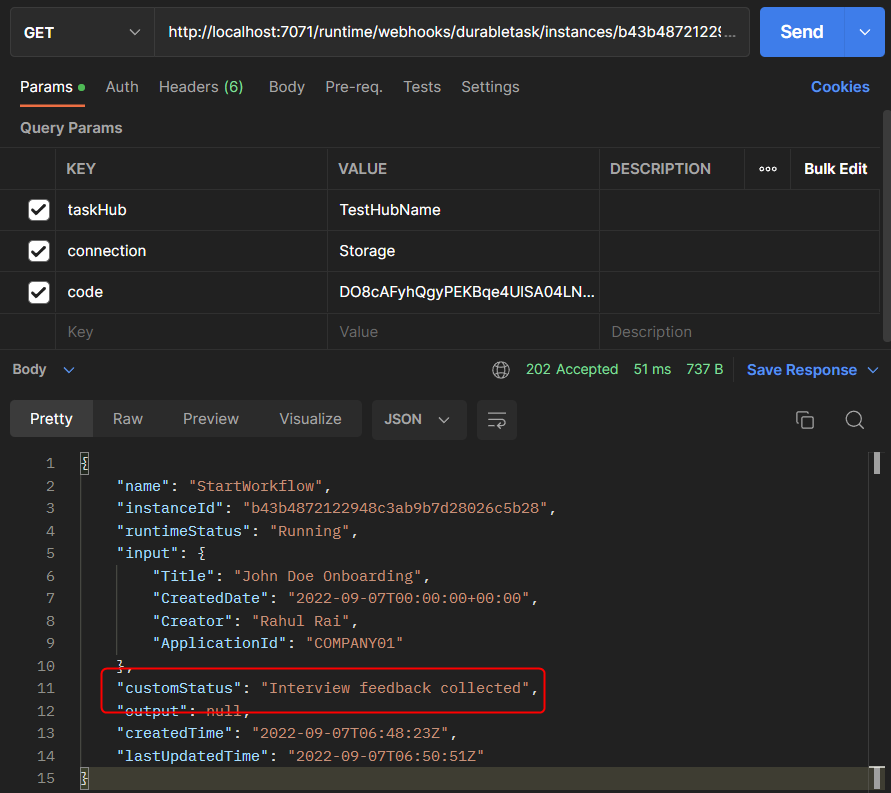Click the empty Value input field
The image size is (891, 793).
463,332
